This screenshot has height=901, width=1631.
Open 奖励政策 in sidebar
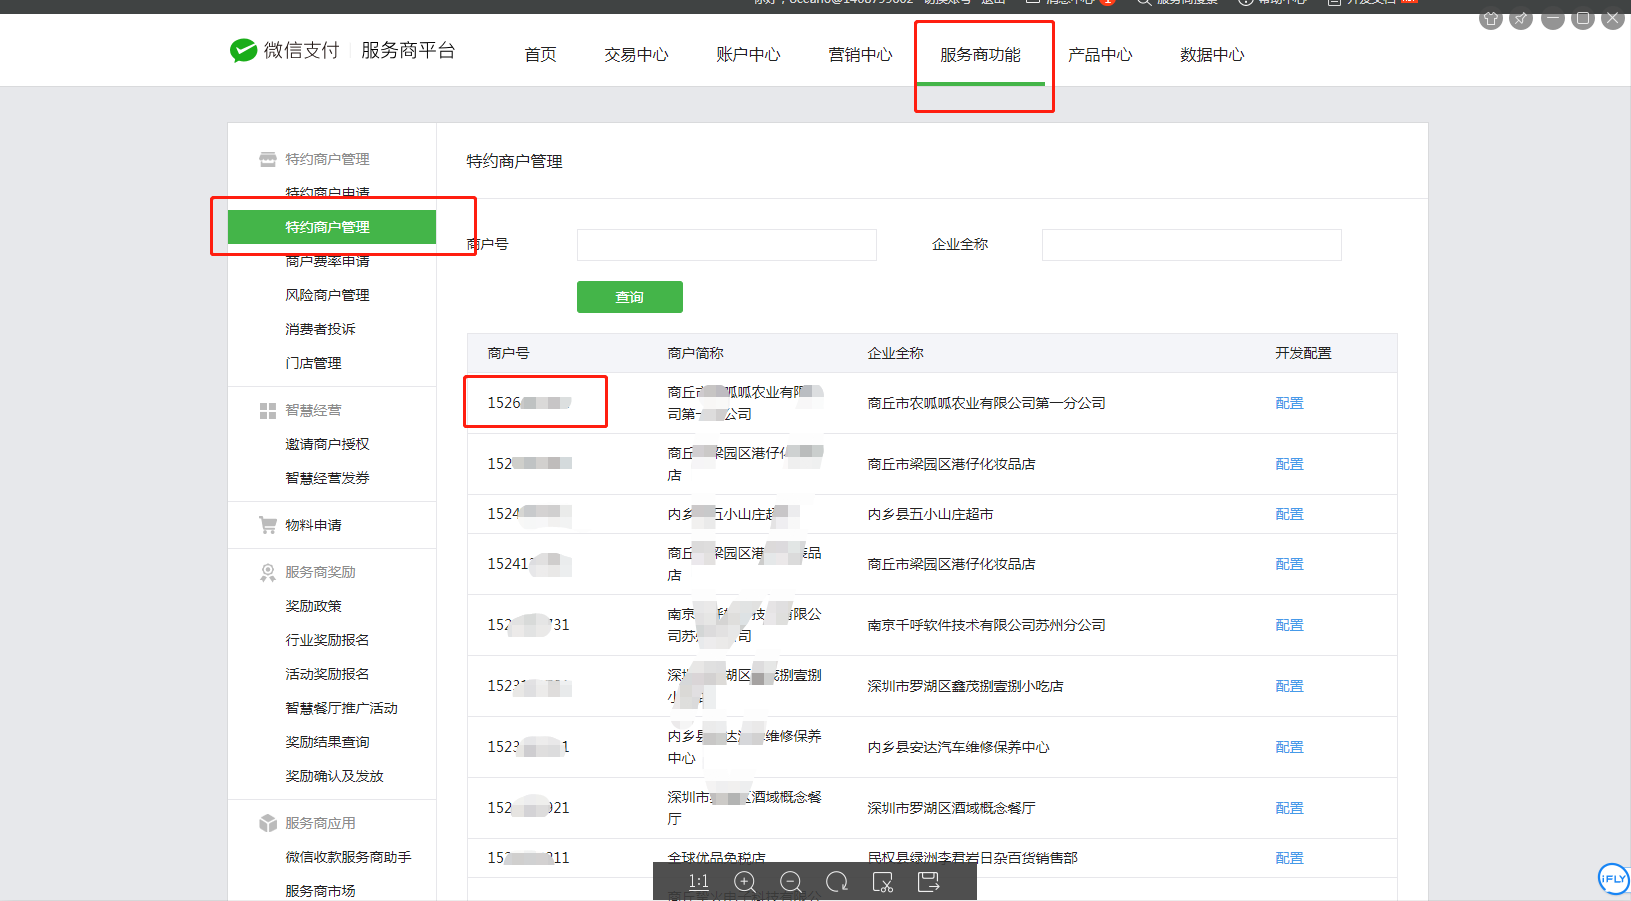pos(313,606)
